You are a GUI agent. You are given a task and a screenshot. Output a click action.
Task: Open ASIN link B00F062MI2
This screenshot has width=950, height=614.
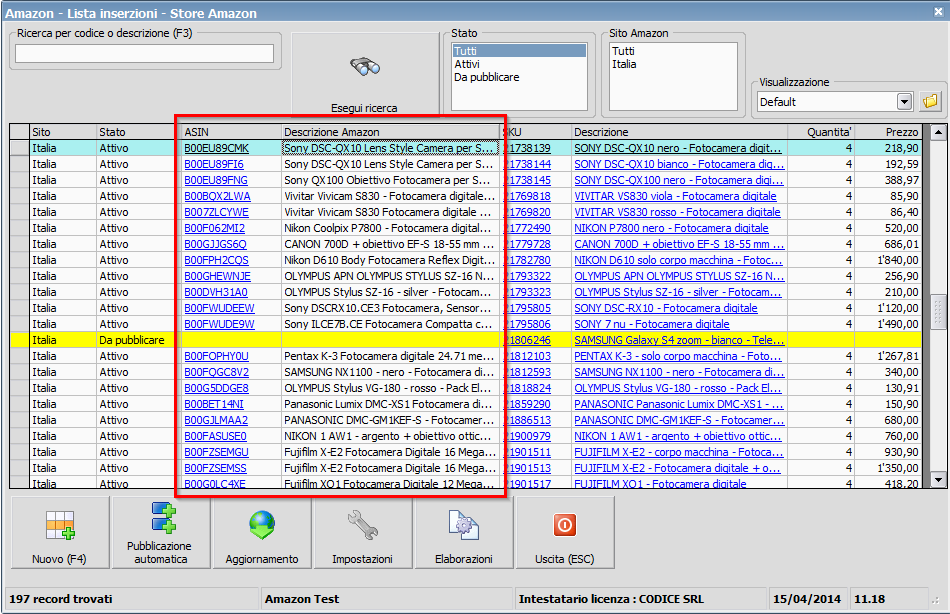214,229
